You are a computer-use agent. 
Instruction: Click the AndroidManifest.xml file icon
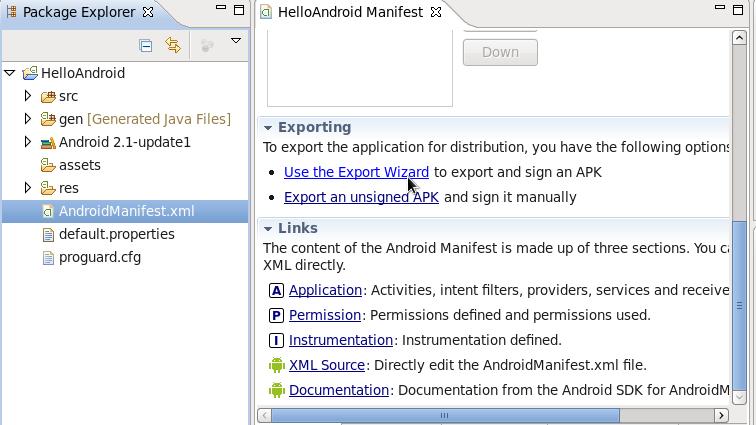pyautogui.click(x=48, y=211)
